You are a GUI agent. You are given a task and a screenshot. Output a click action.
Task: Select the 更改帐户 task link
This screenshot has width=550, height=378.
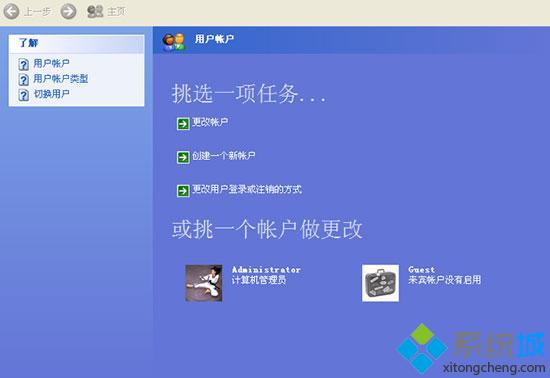click(210, 122)
